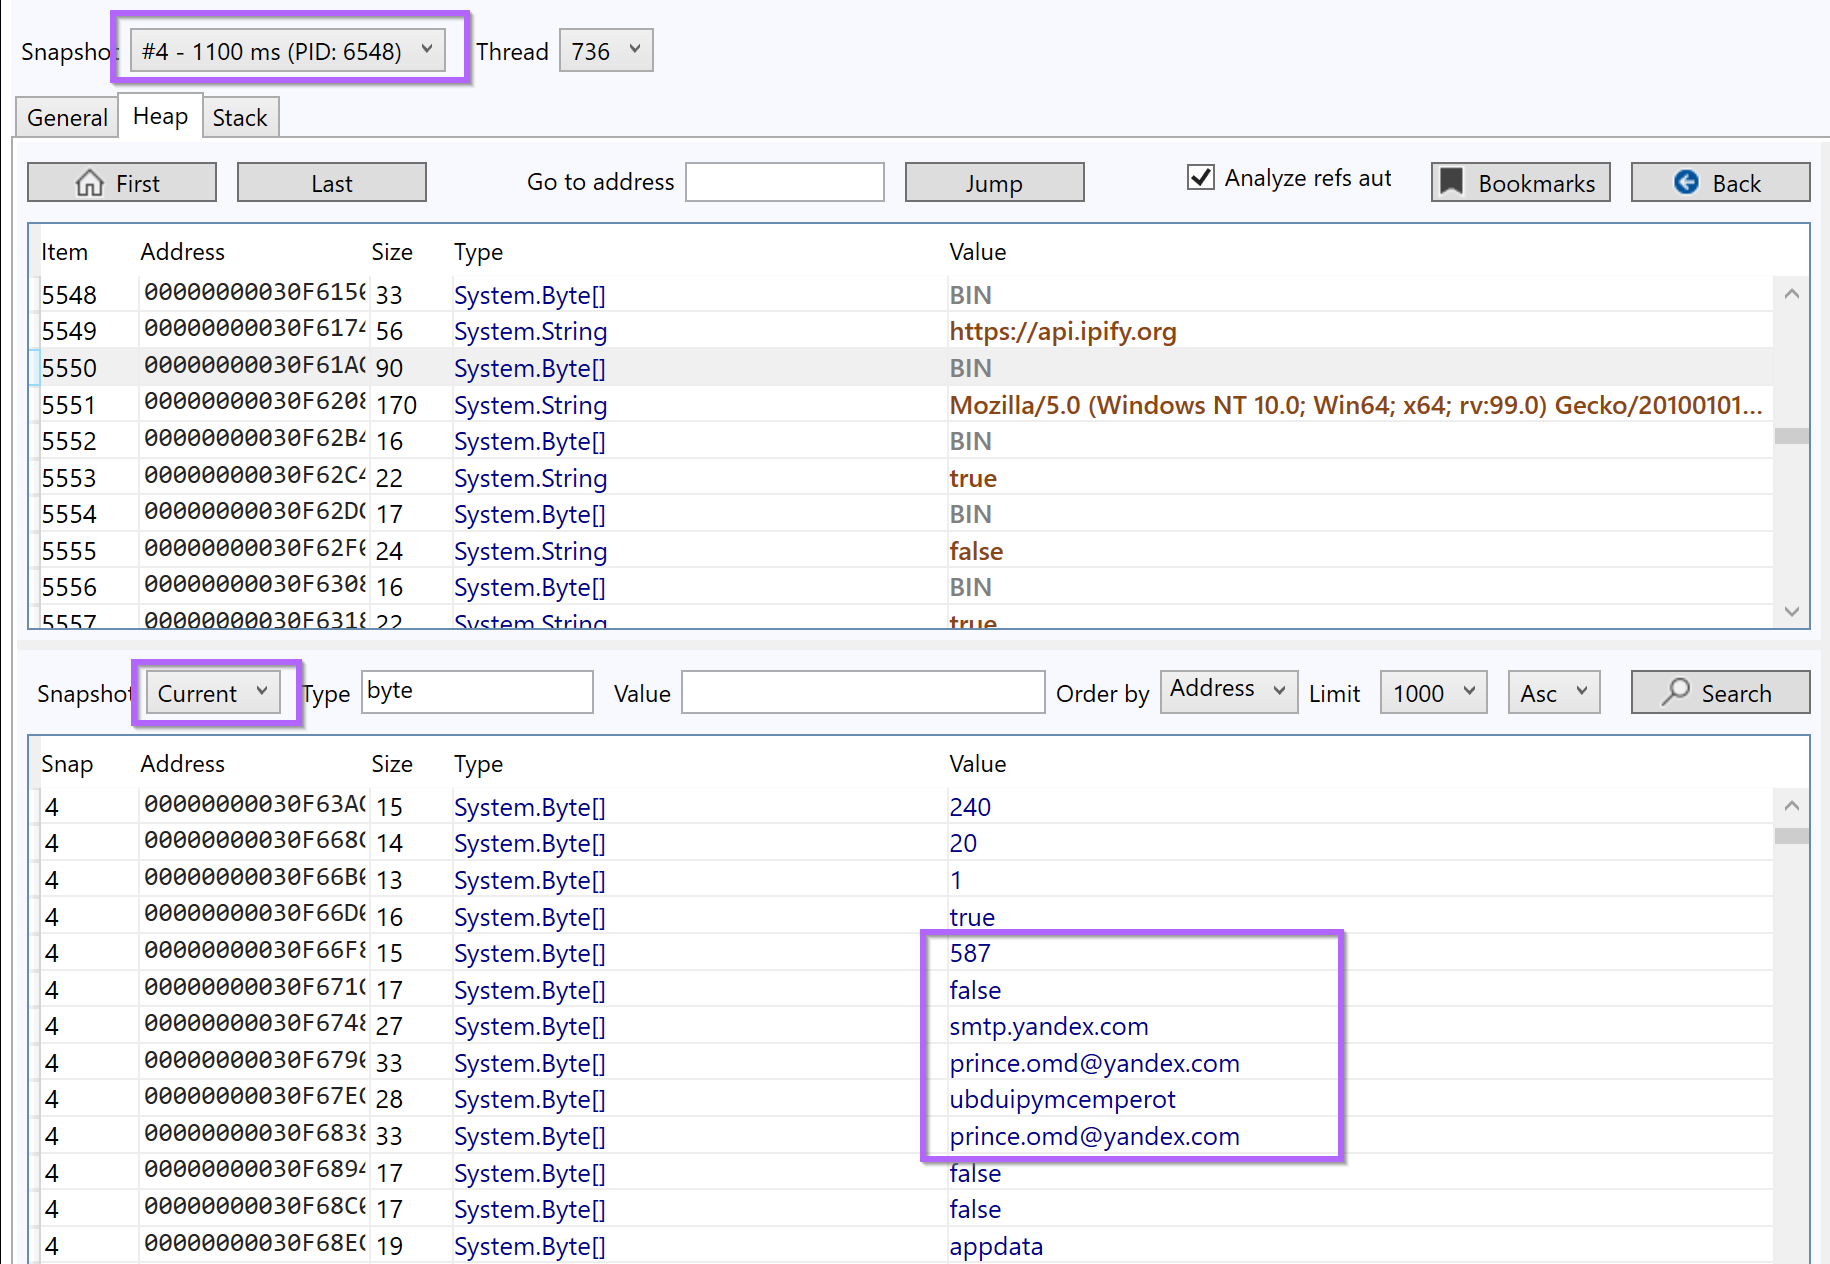Open the Order by Address dropdown
Image resolution: width=1830 pixels, height=1264 pixels.
pos(1229,691)
